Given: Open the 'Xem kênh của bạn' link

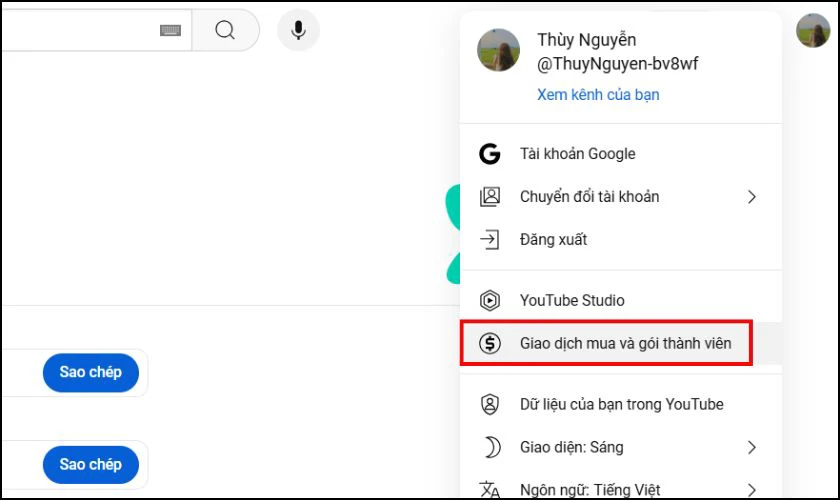Looking at the screenshot, I should tap(598, 95).
